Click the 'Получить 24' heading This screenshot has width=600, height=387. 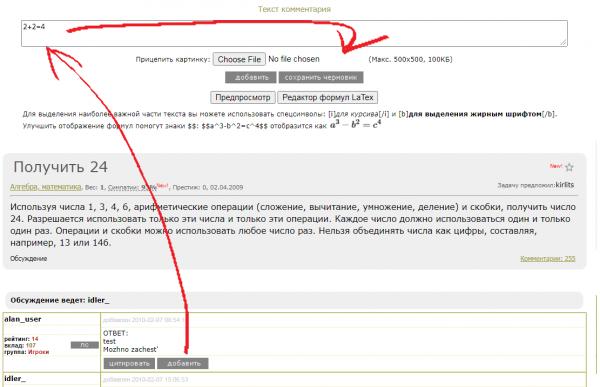click(x=60, y=167)
